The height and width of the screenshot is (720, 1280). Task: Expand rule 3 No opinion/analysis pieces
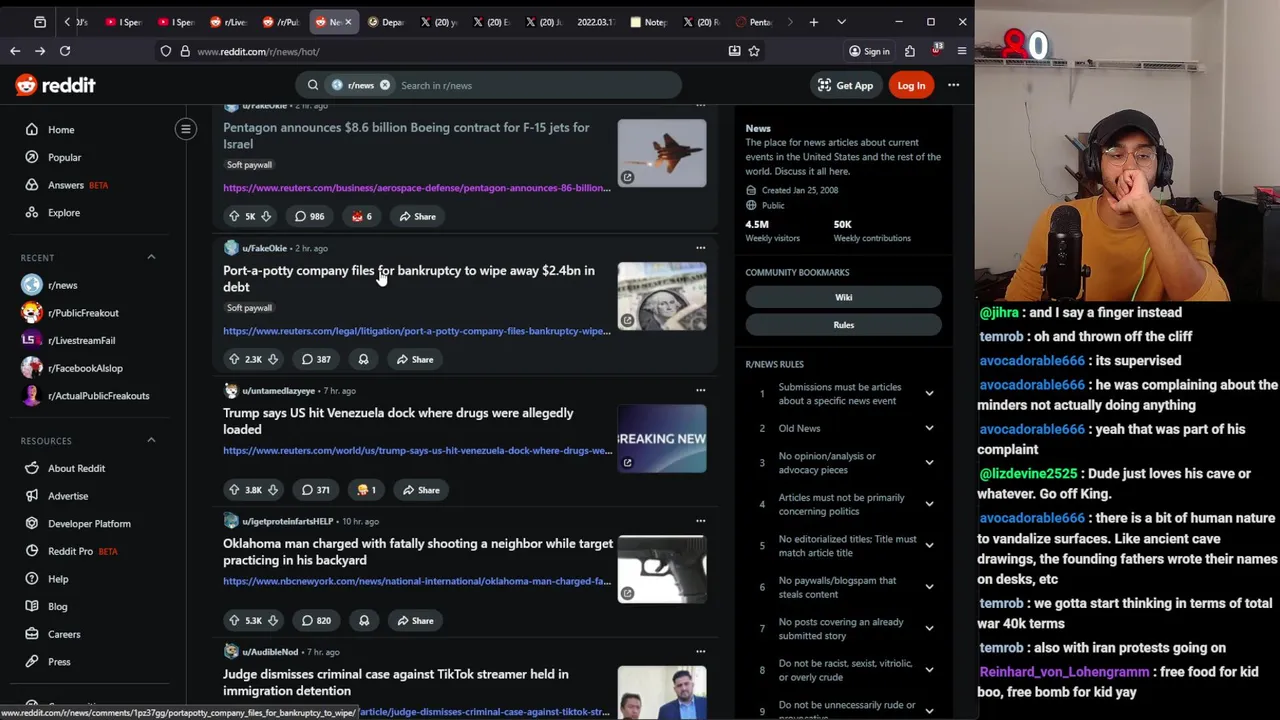(x=929, y=463)
